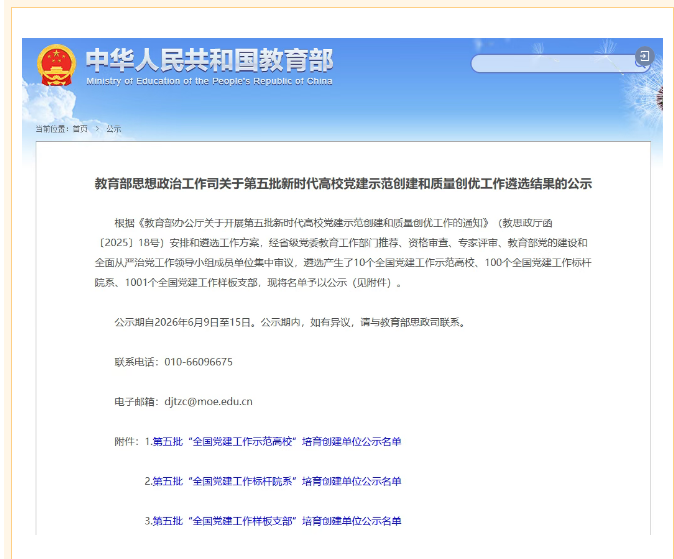The height and width of the screenshot is (559, 674).
Task: Click the paragraph starting with 根据《教育部办公厅
Action: 343,253
